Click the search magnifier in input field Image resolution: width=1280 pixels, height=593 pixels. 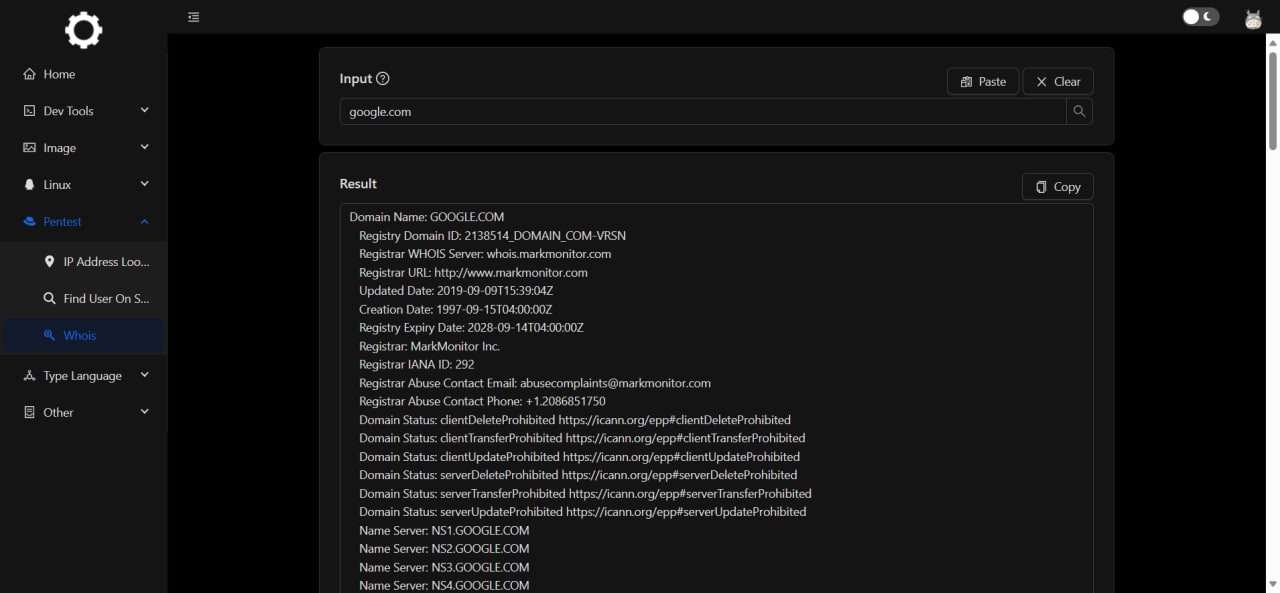coord(1078,111)
